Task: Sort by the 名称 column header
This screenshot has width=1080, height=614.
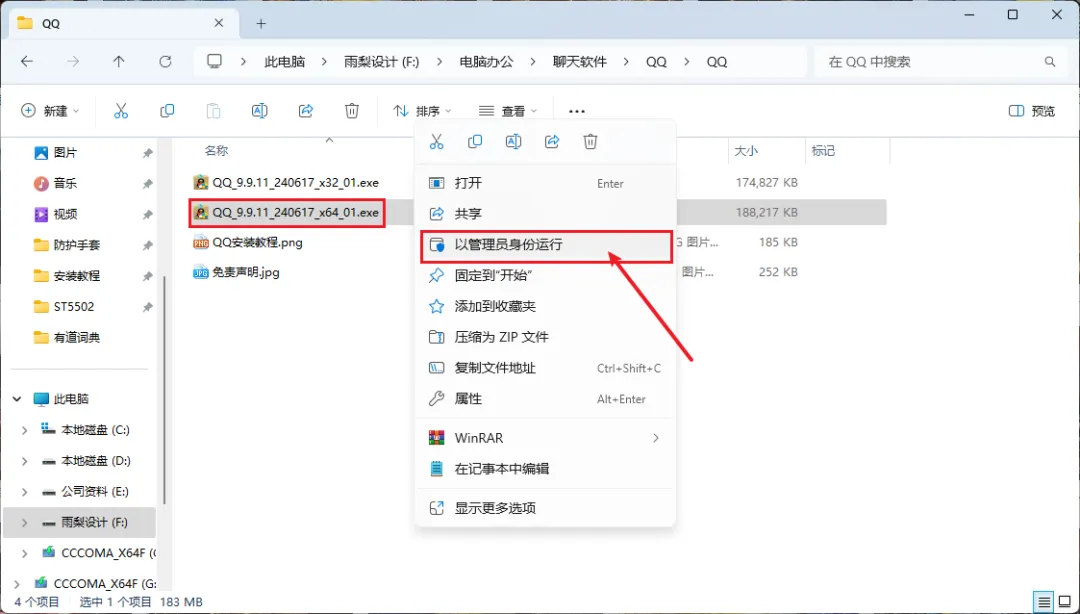Action: (x=216, y=150)
